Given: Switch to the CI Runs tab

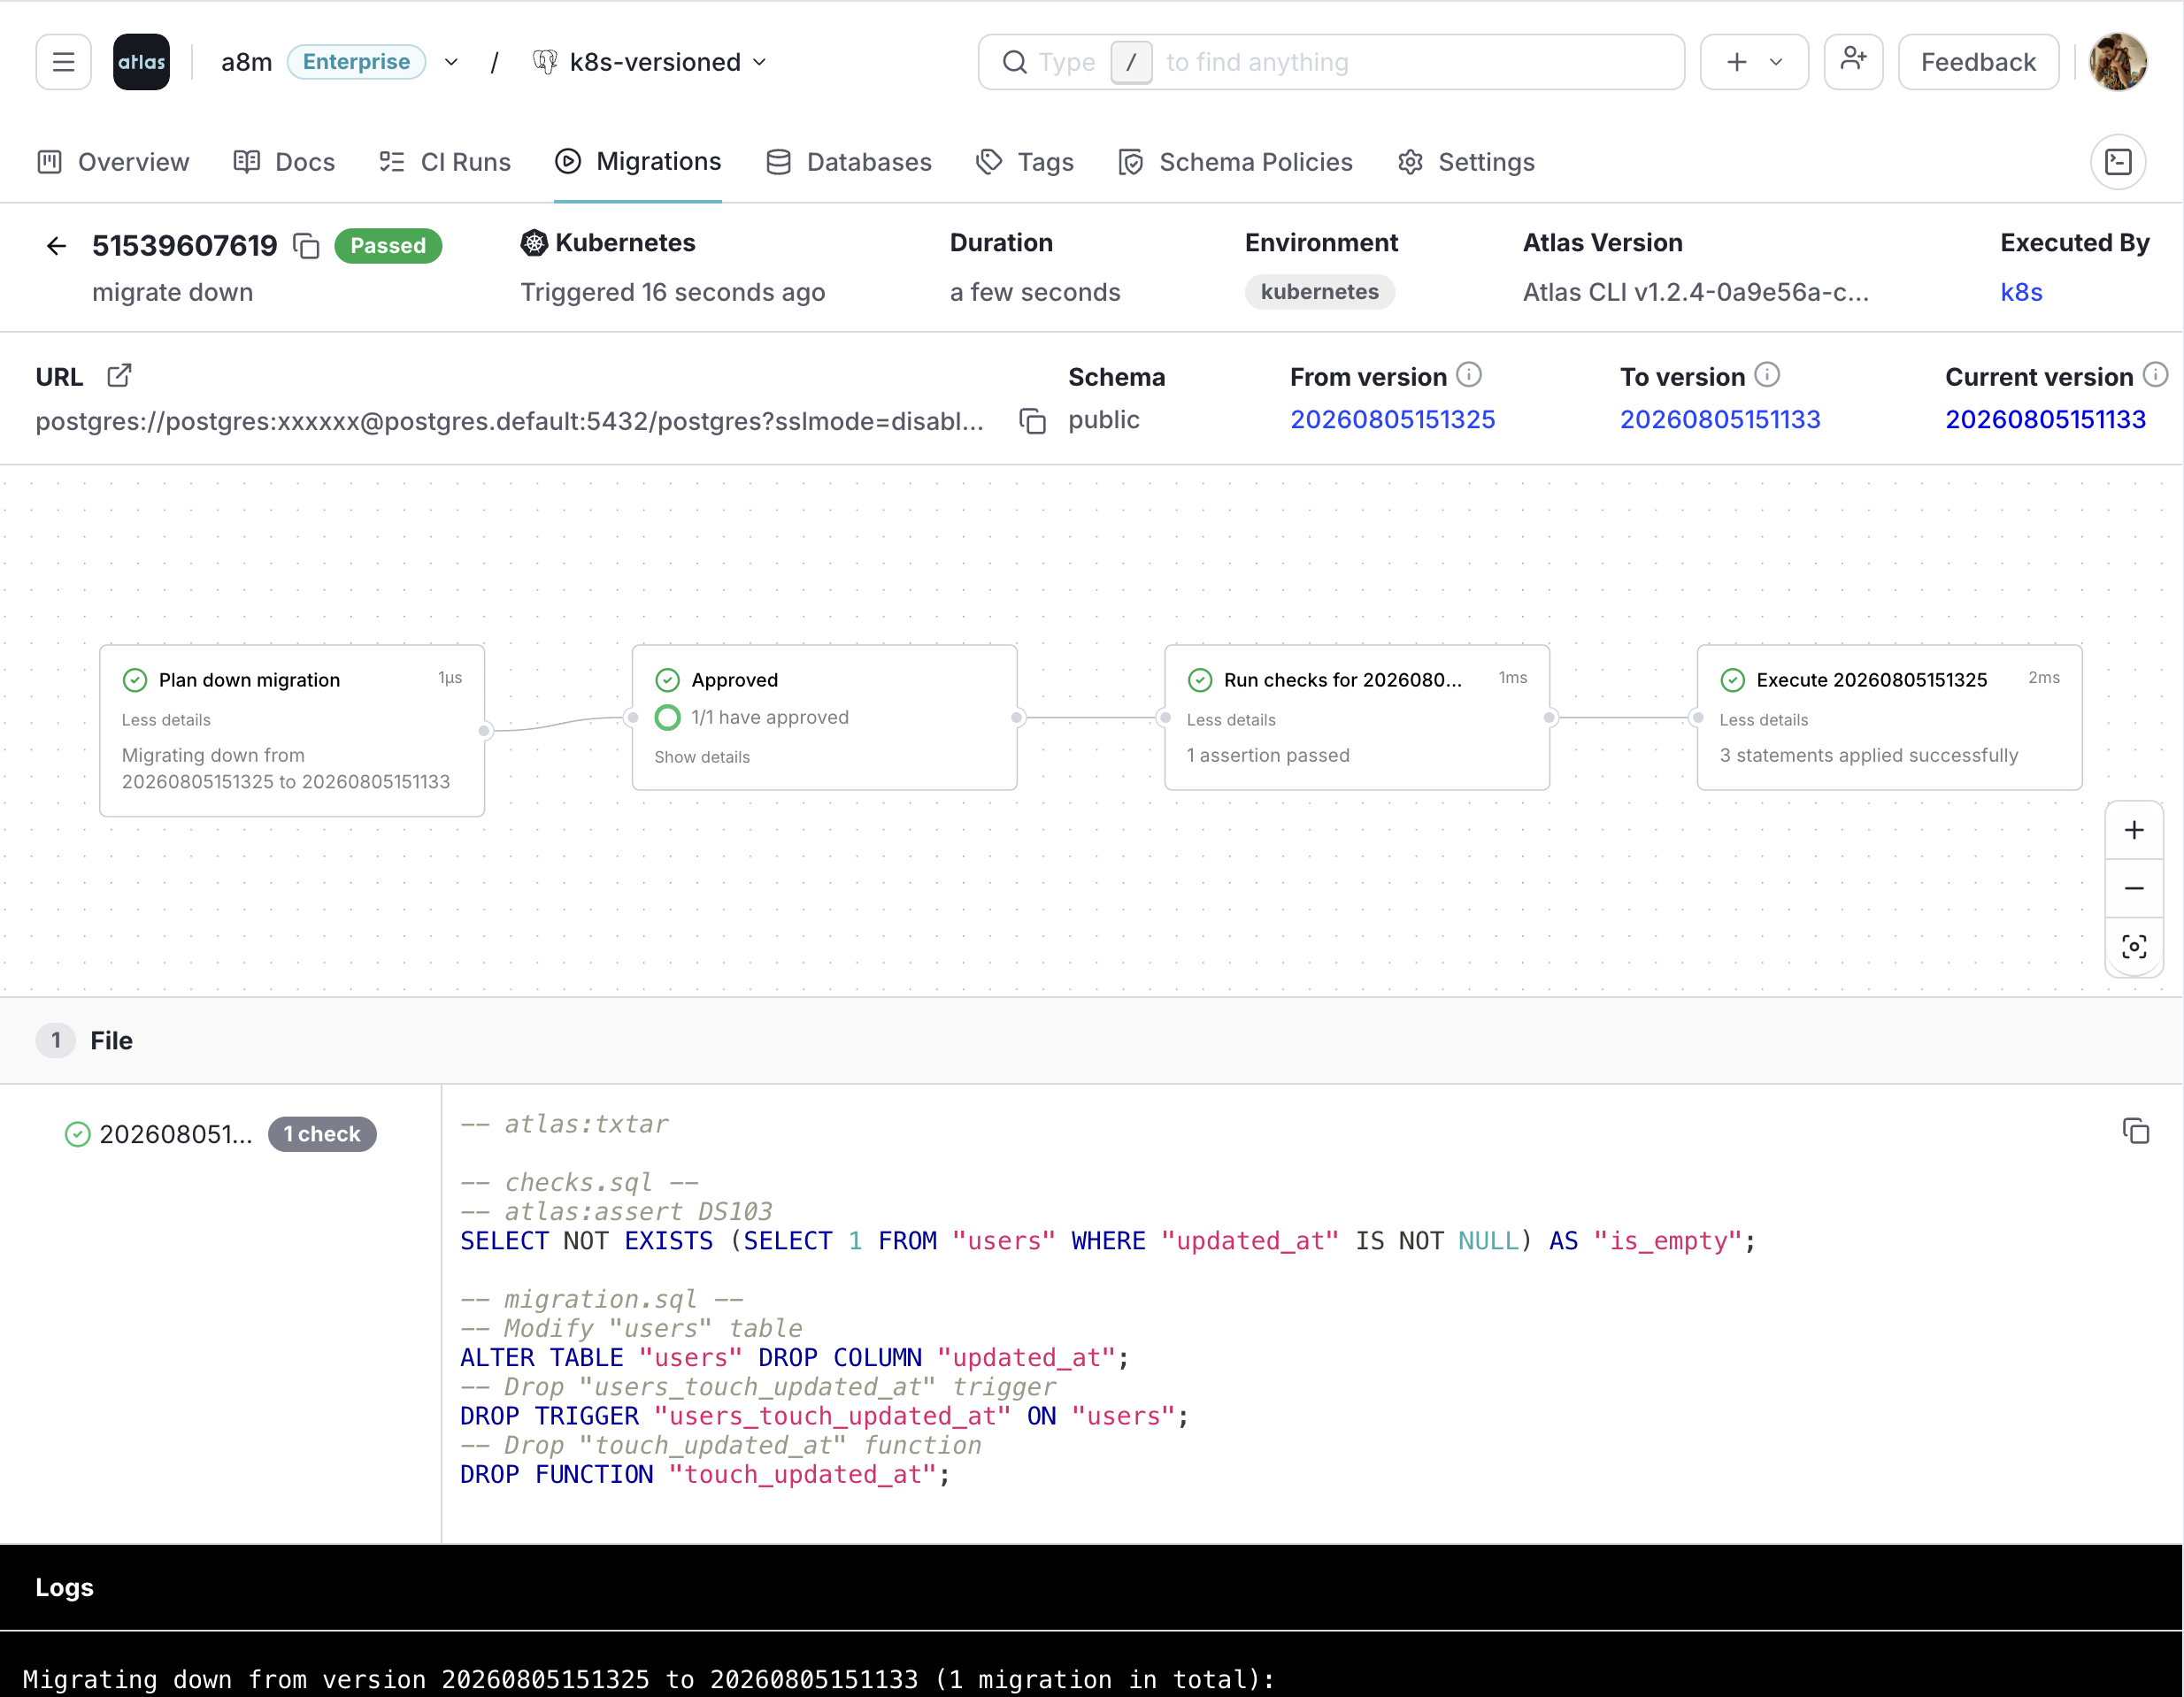Looking at the screenshot, I should pyautogui.click(x=445, y=162).
